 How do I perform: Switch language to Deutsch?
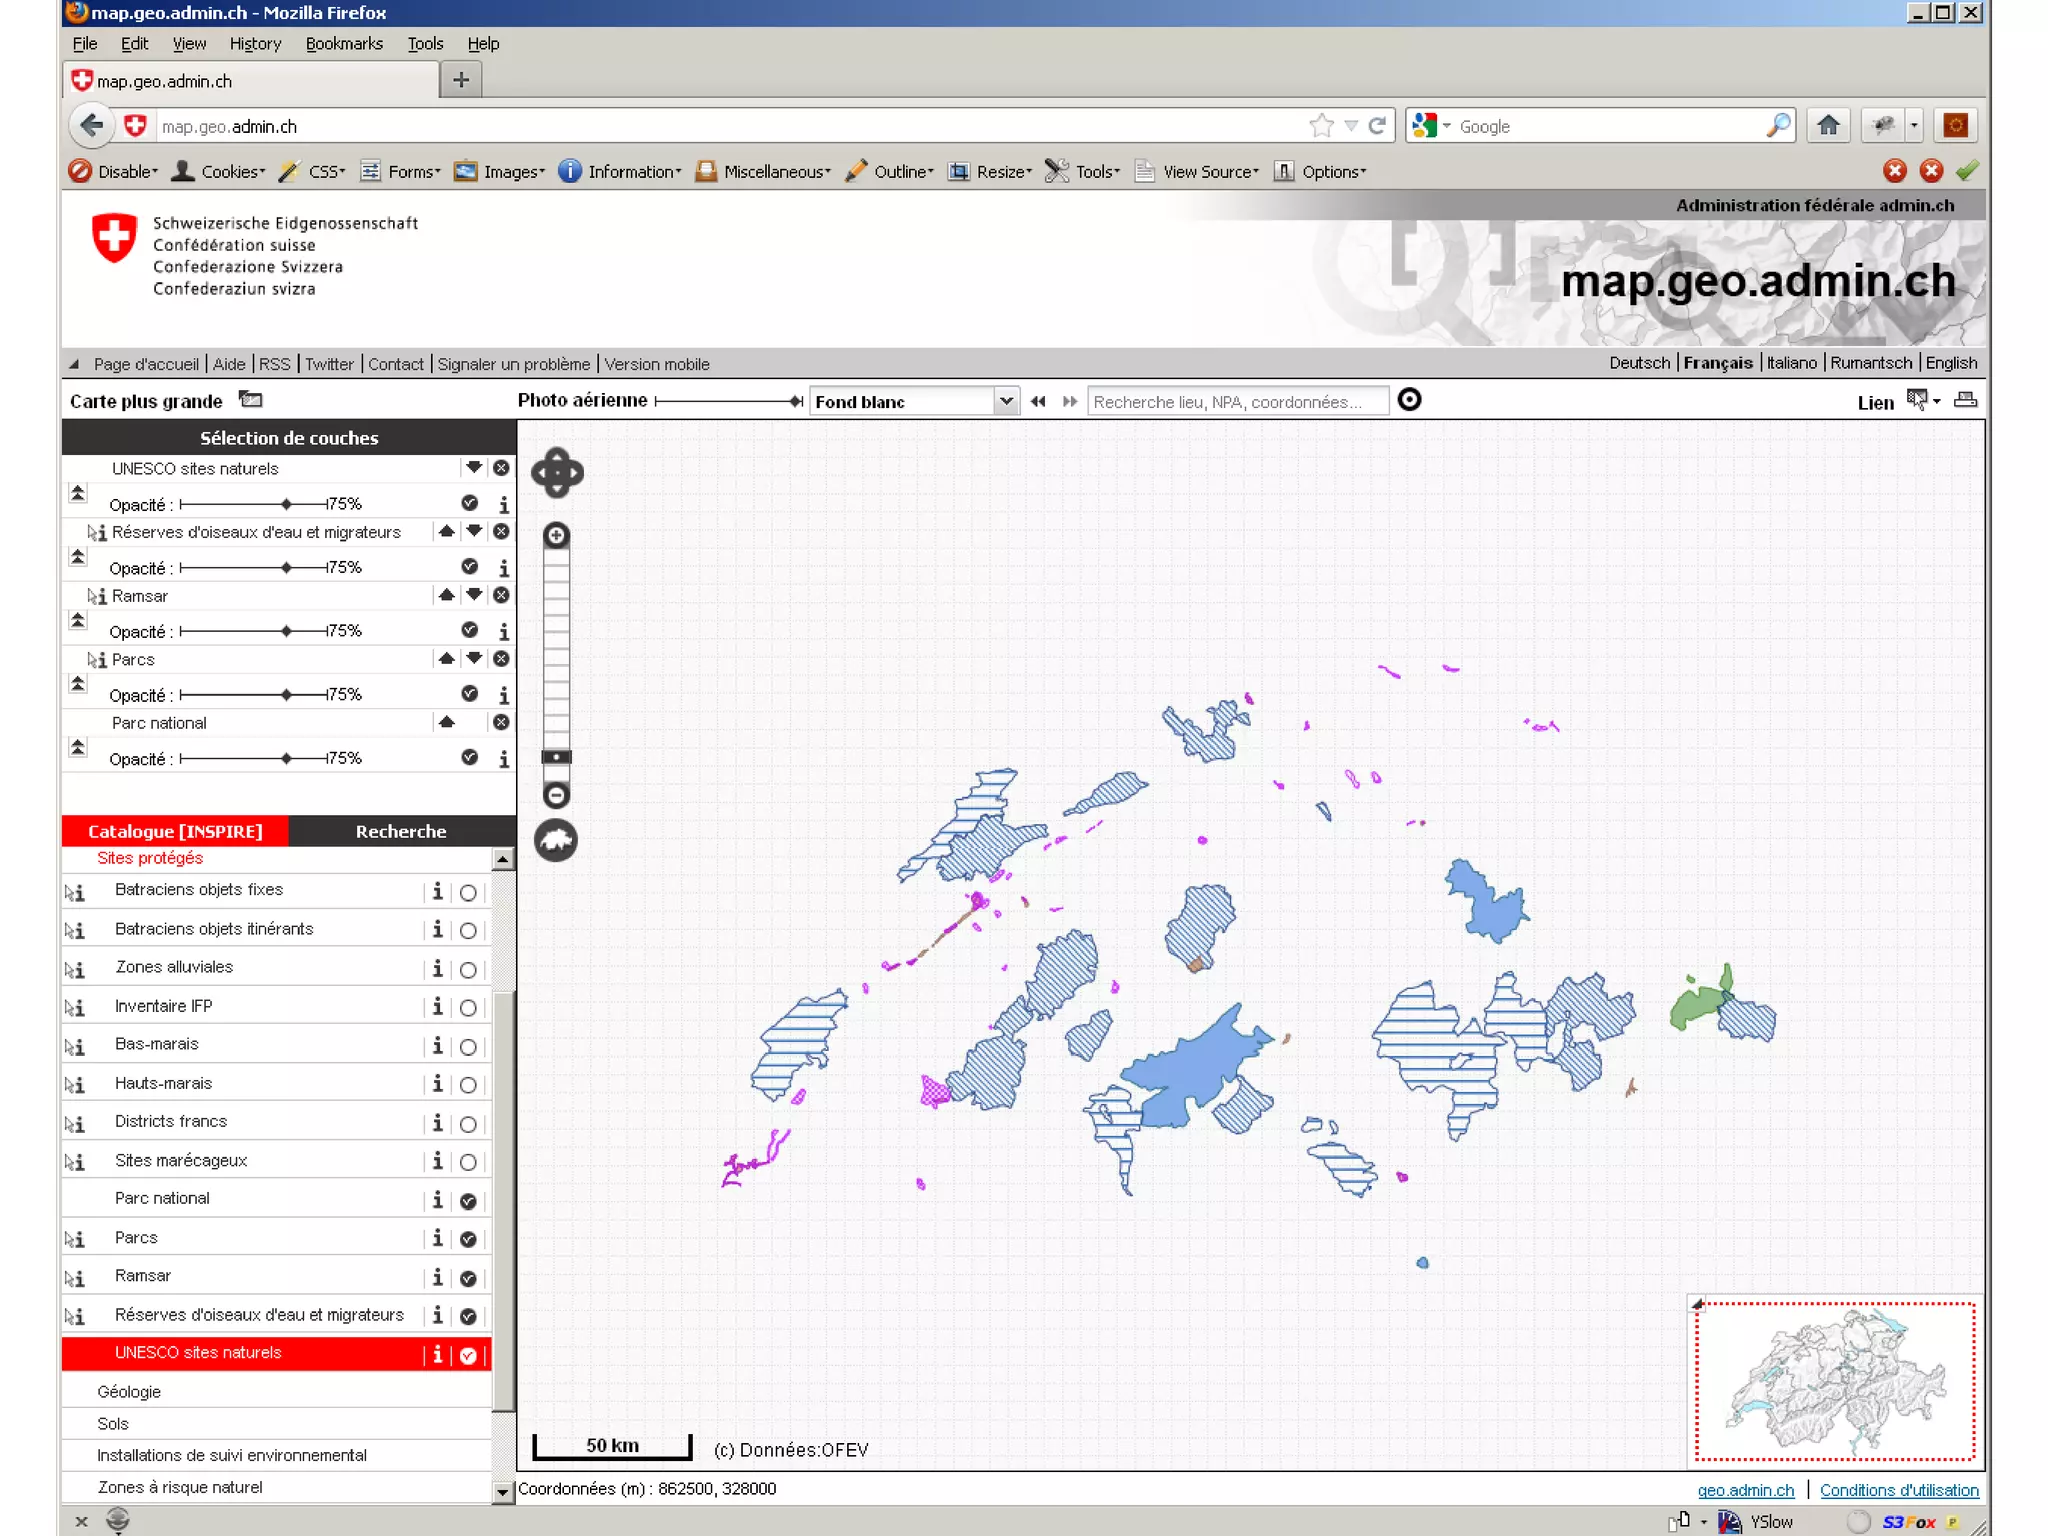pyautogui.click(x=1638, y=363)
